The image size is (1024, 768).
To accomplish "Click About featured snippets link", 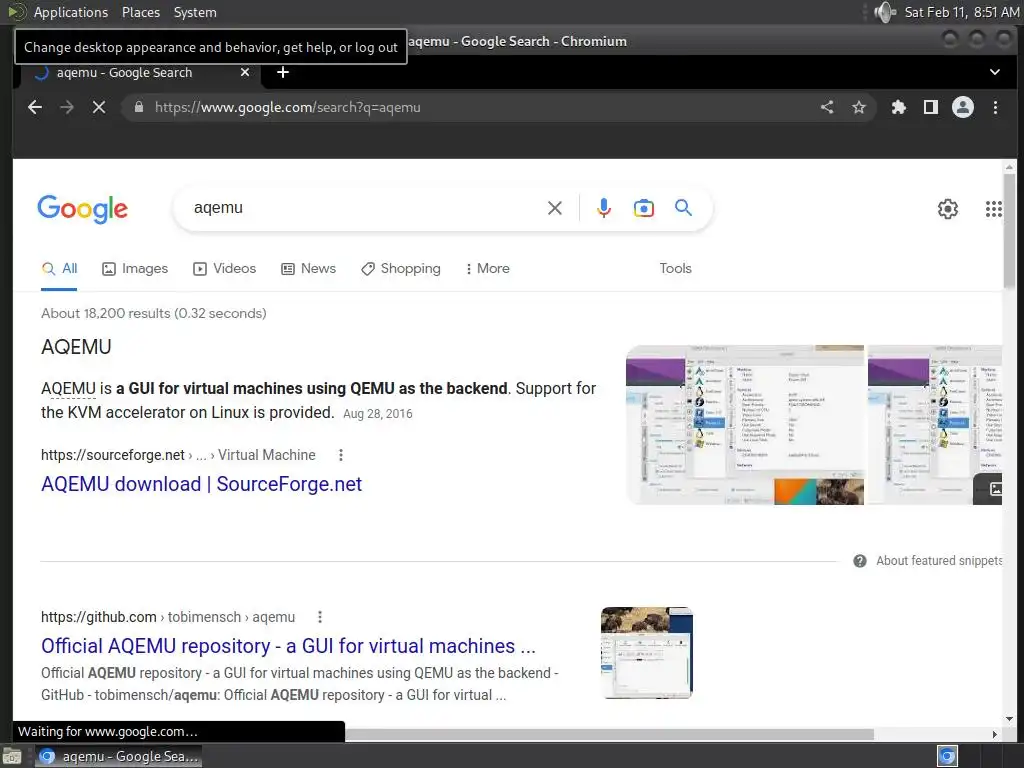I will [938, 561].
